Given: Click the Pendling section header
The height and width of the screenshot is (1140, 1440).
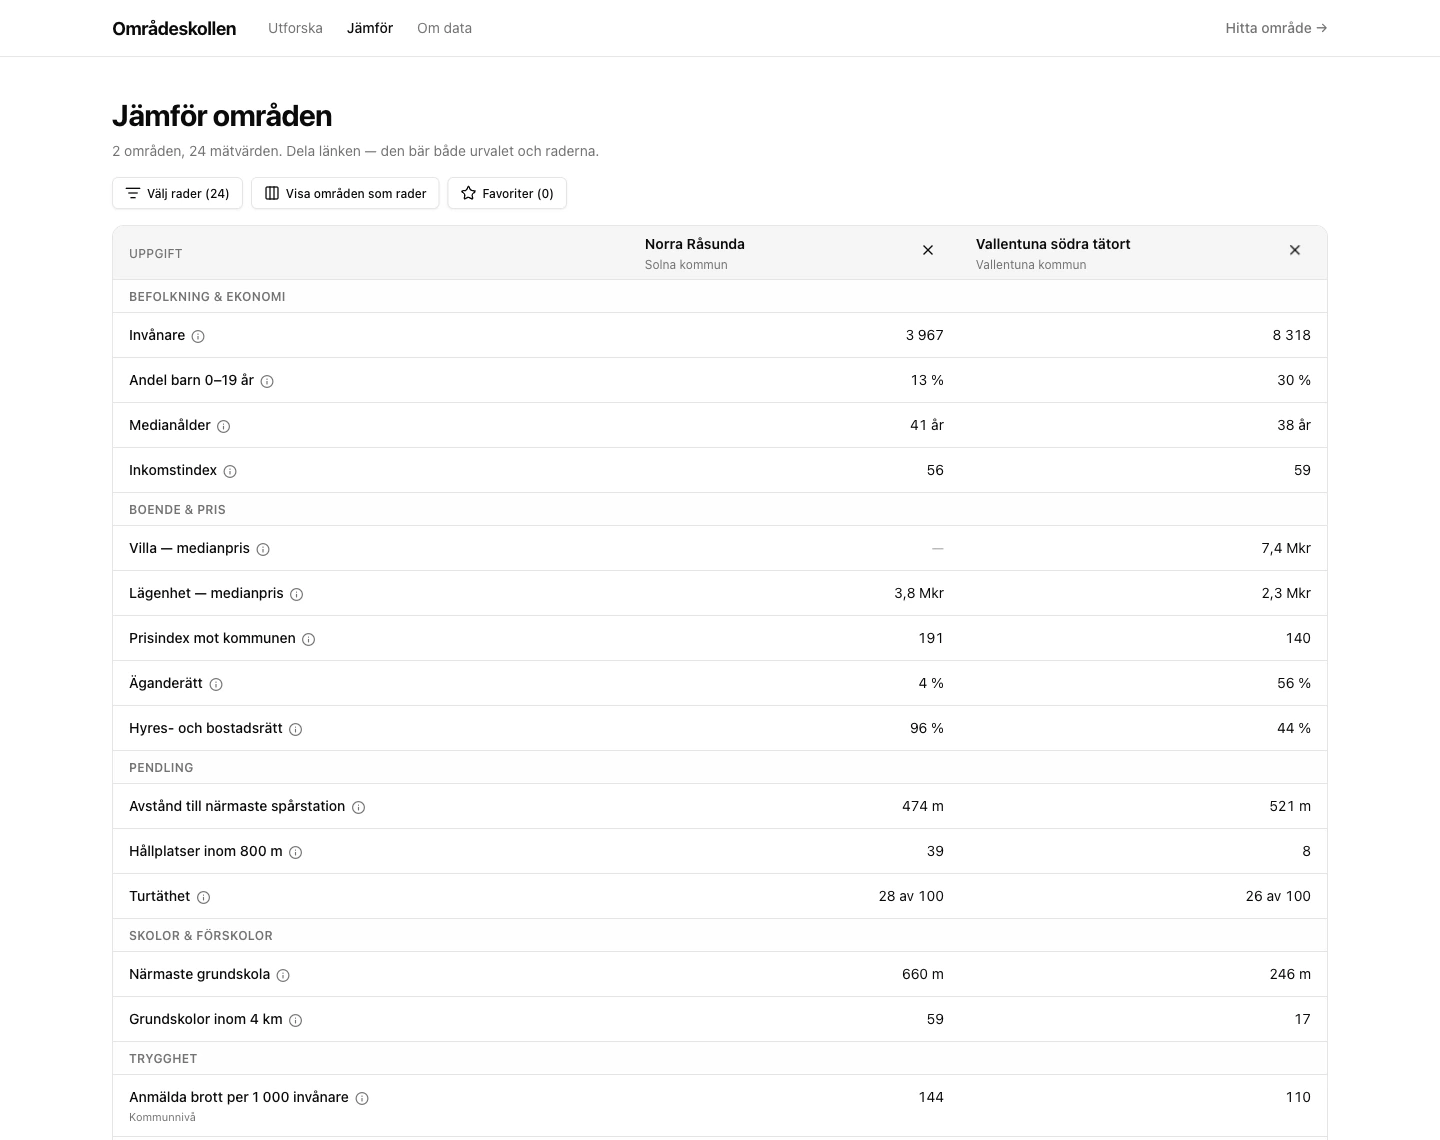Looking at the screenshot, I should coord(161,767).
